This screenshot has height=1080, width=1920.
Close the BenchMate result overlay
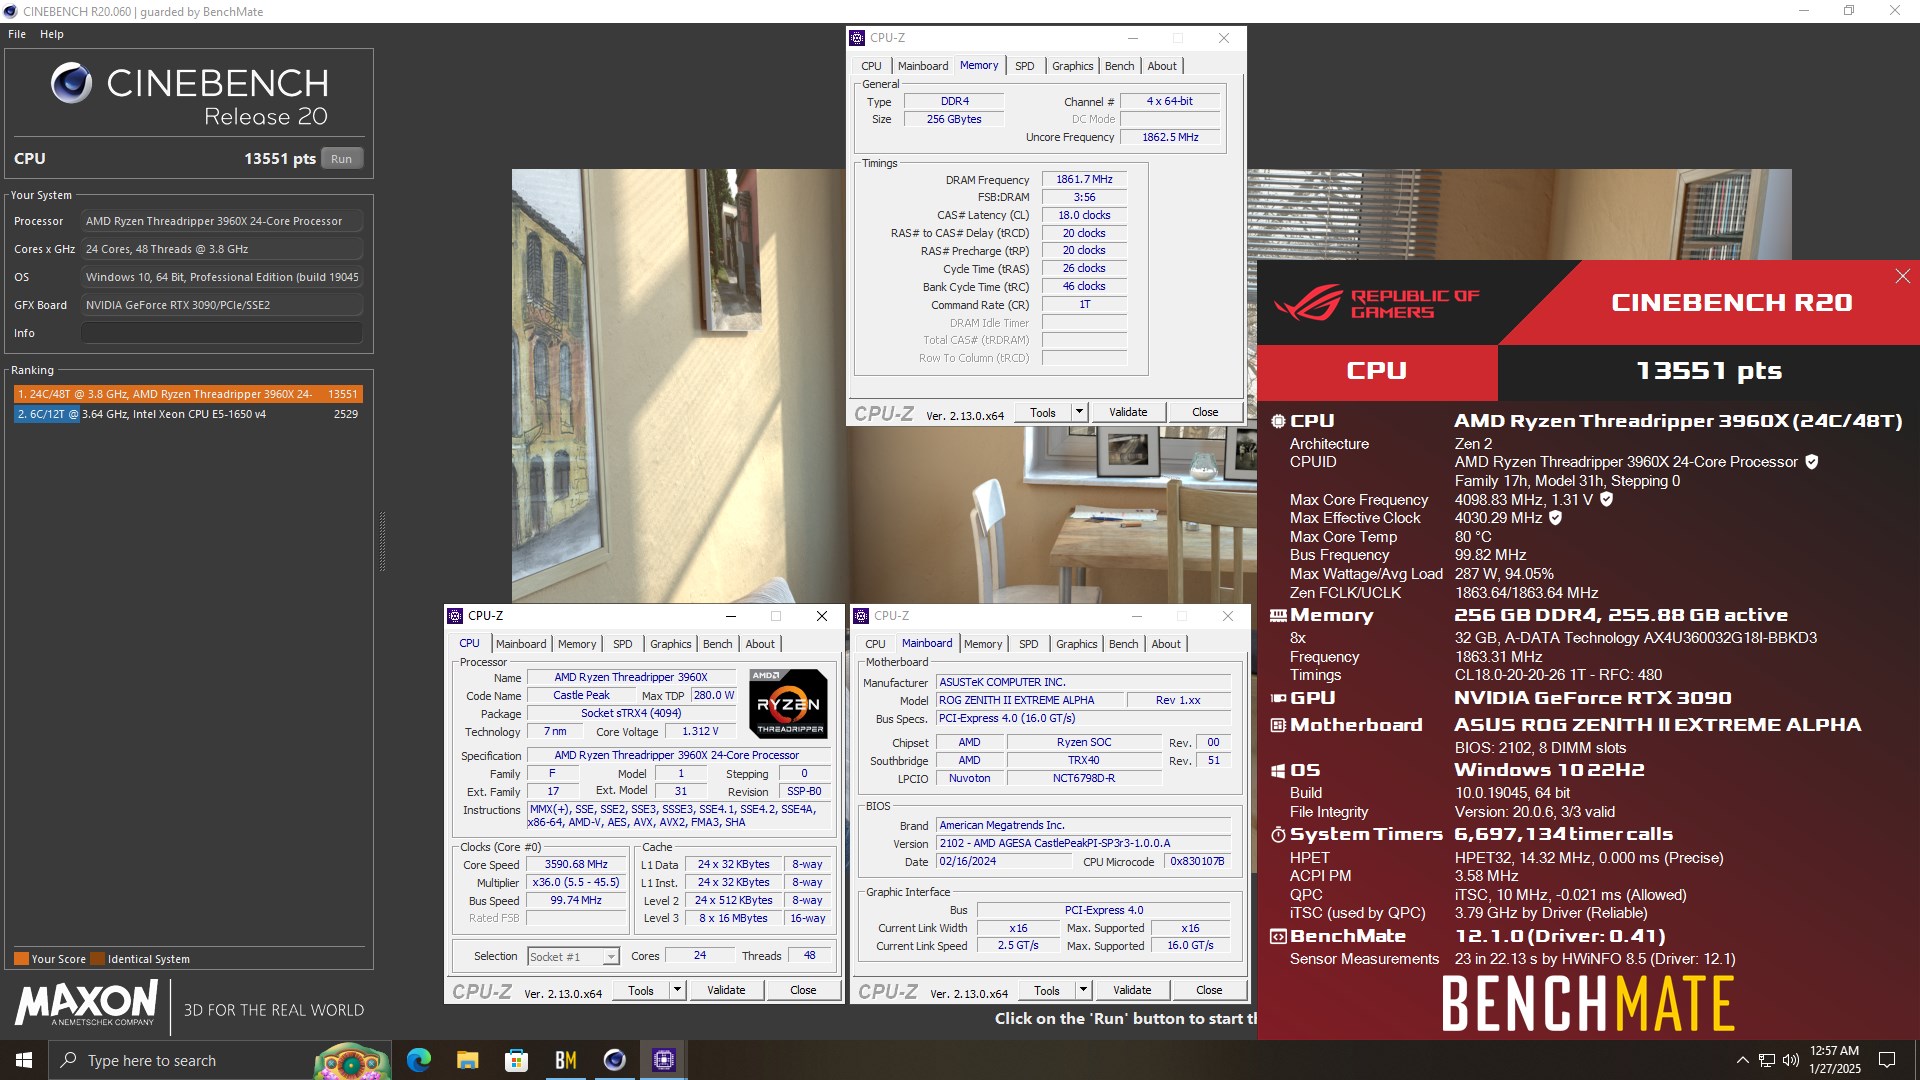[1902, 276]
